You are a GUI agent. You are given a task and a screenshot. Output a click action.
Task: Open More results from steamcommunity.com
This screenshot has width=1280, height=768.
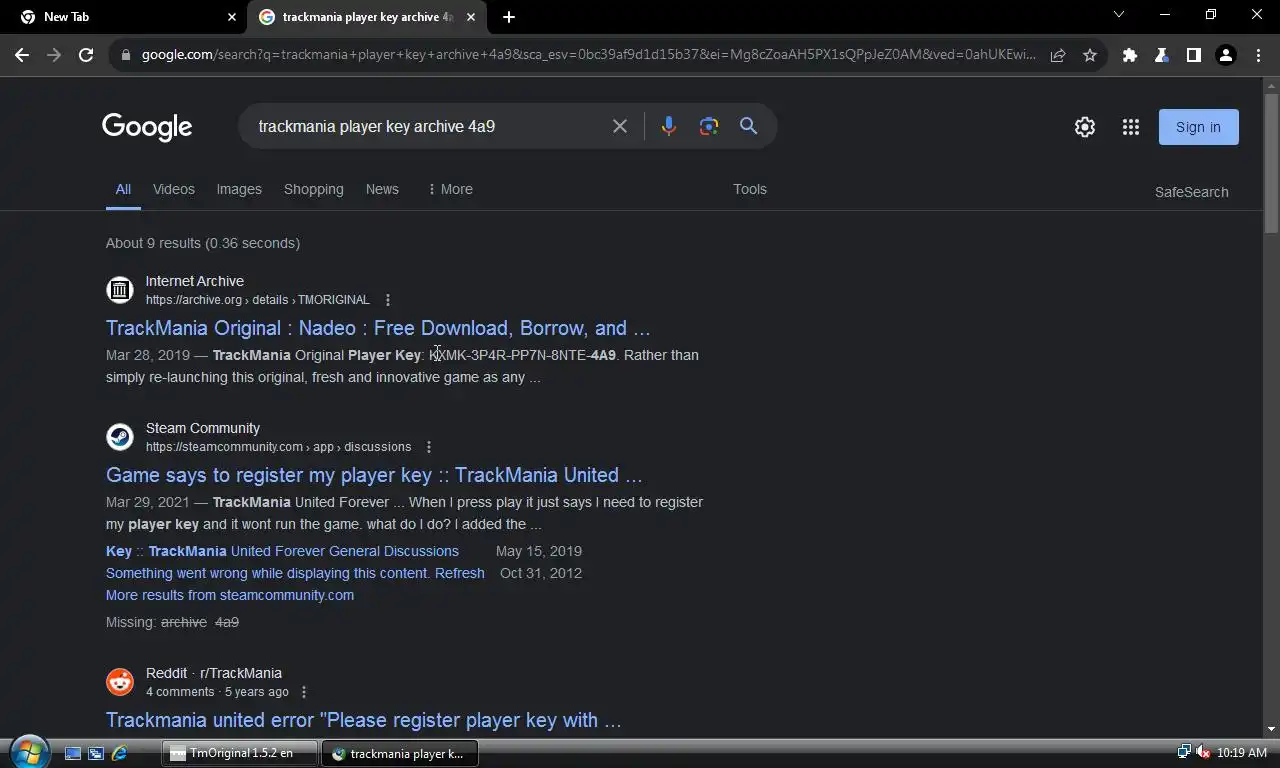[230, 595]
